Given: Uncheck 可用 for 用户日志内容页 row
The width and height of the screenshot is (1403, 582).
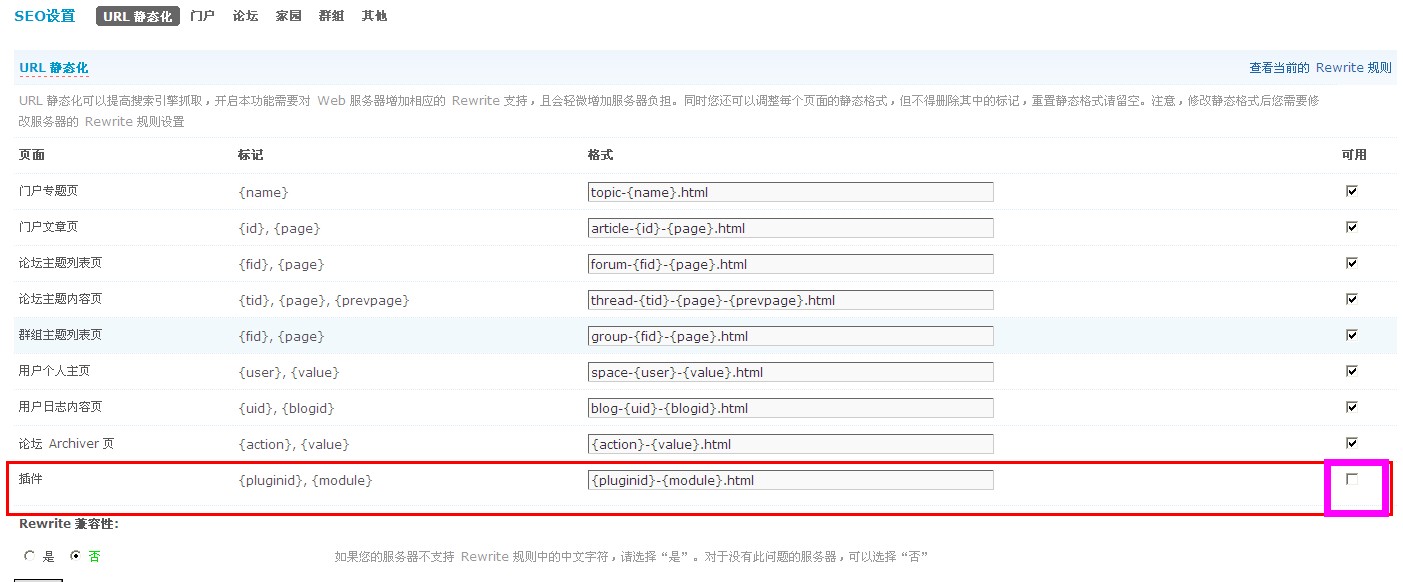Looking at the screenshot, I should 1352,406.
